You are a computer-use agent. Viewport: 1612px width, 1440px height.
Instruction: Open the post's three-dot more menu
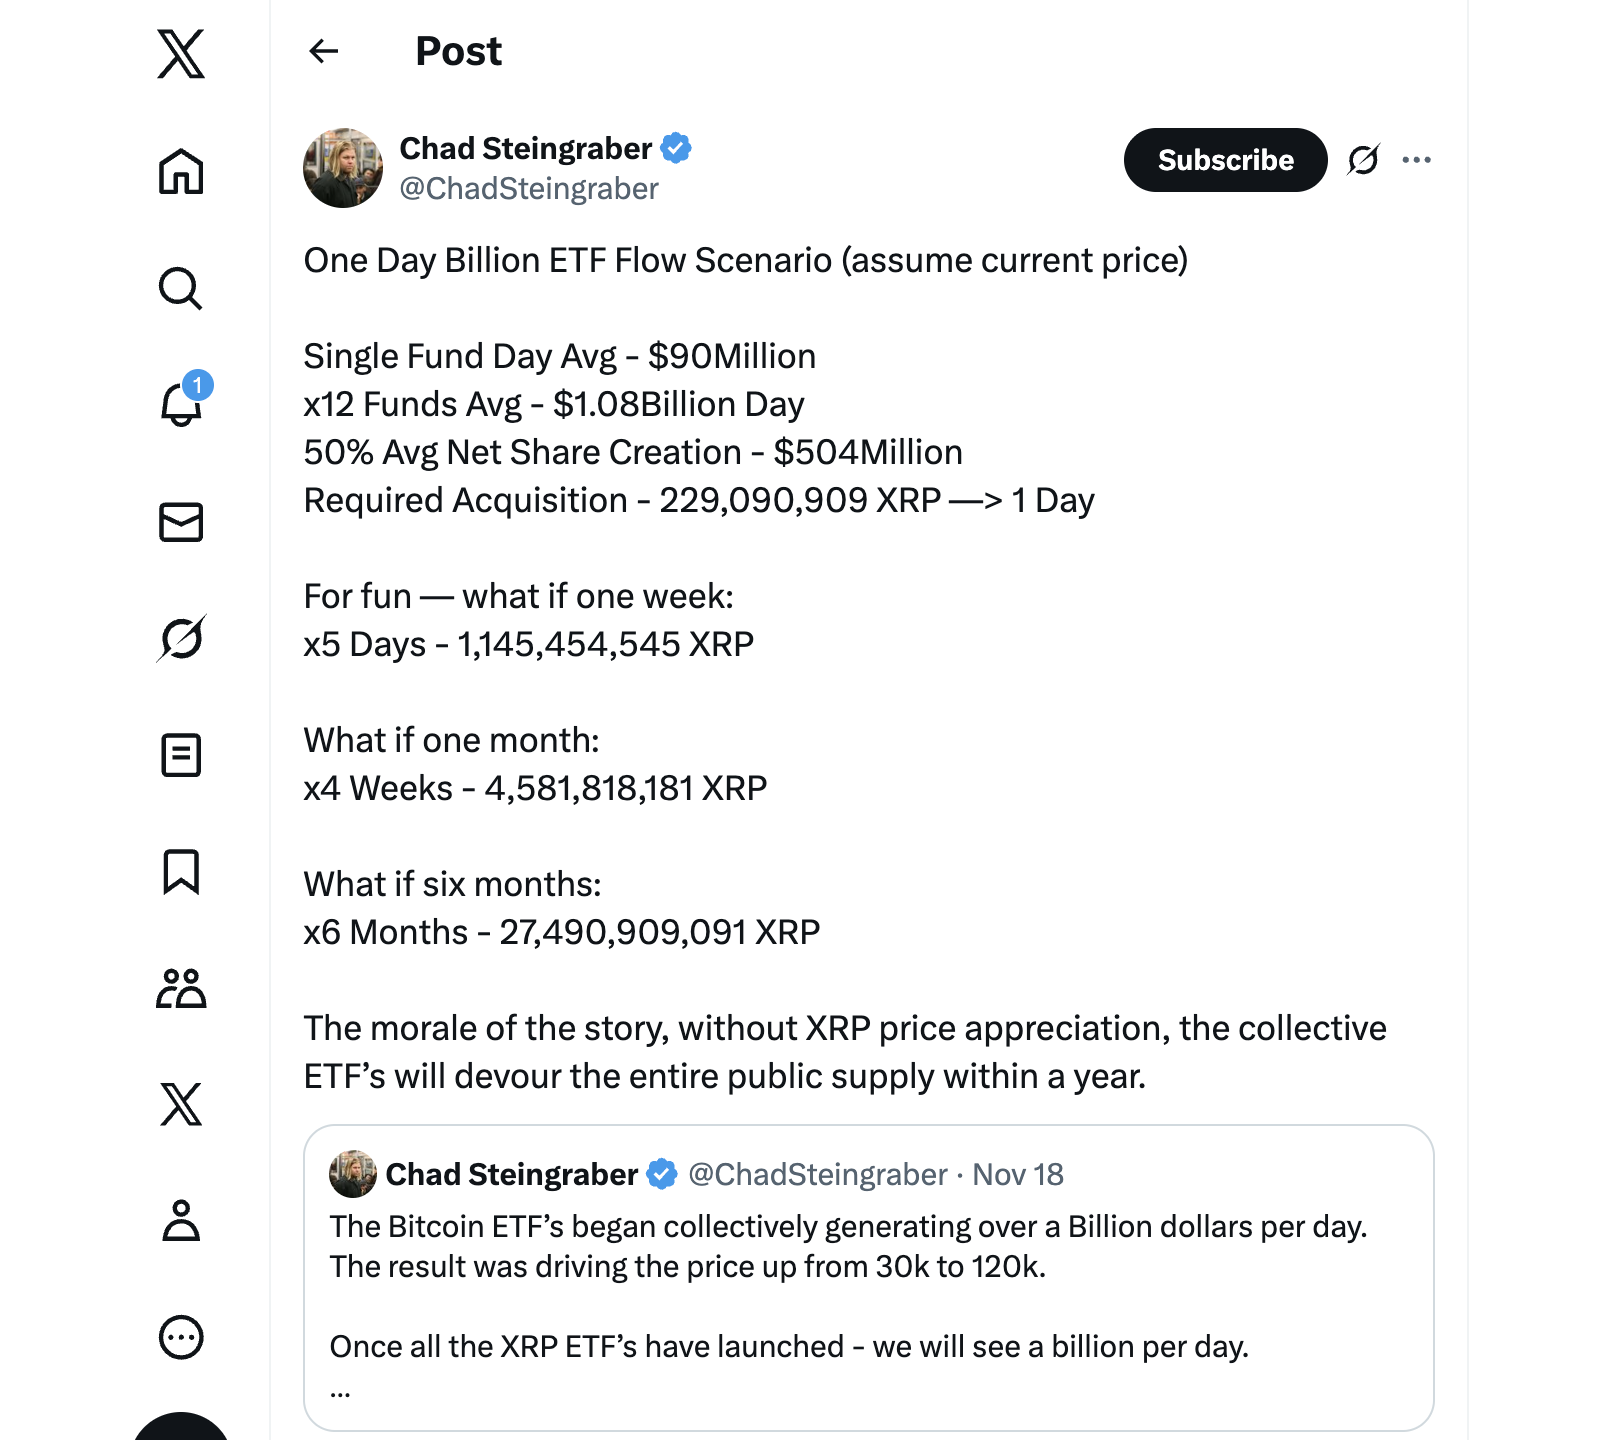click(x=1416, y=160)
